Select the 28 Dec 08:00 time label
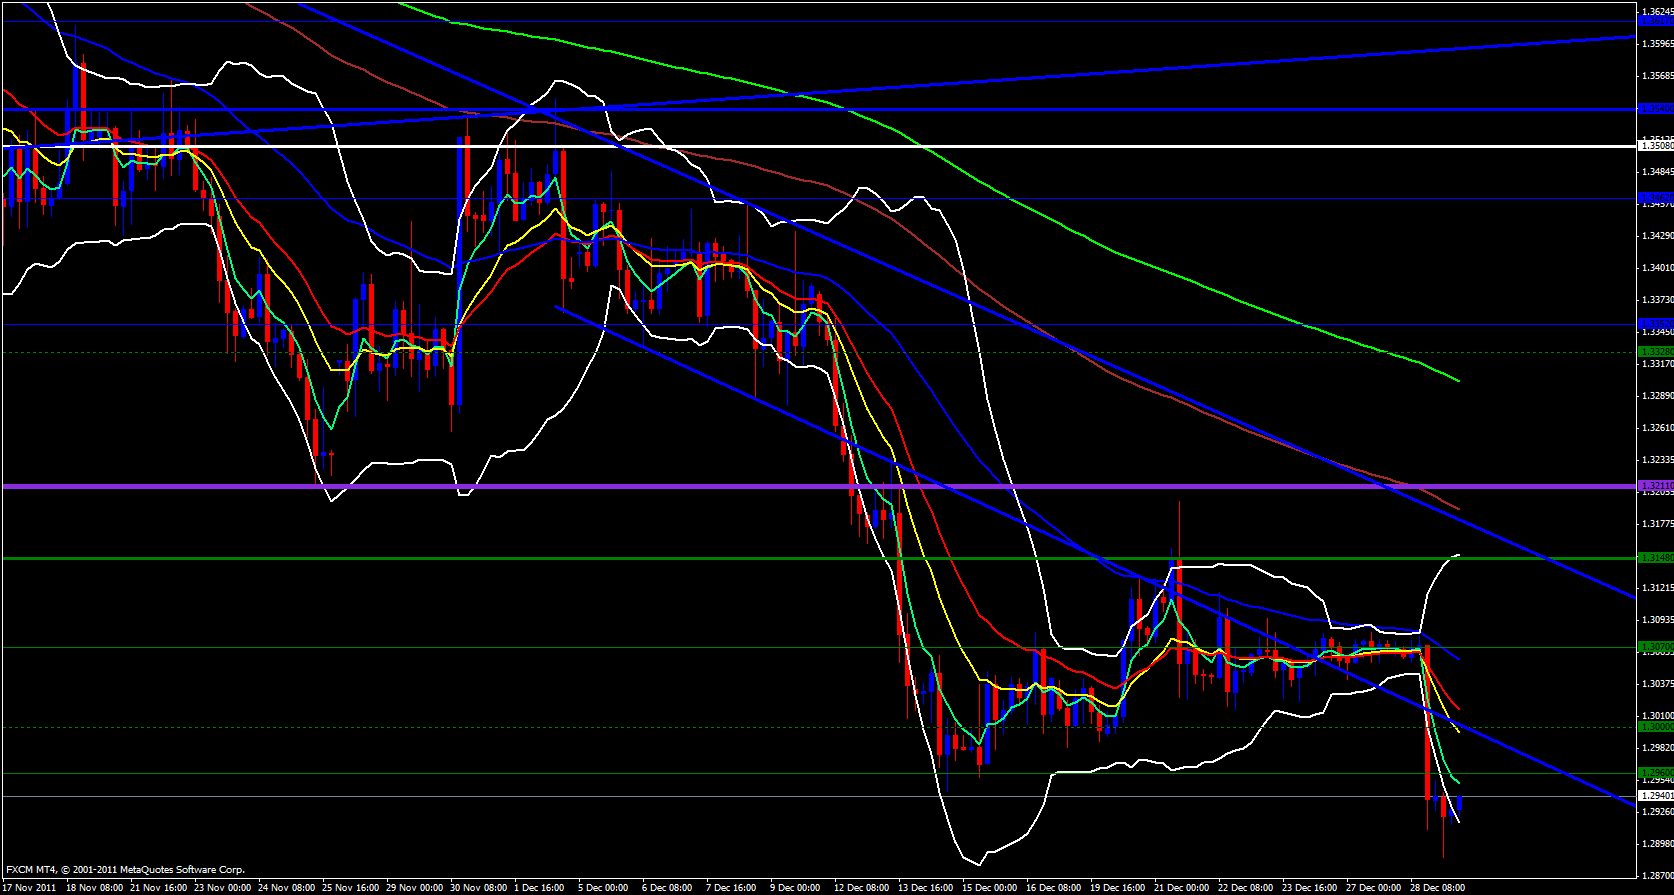The image size is (1674, 895). [1437, 888]
